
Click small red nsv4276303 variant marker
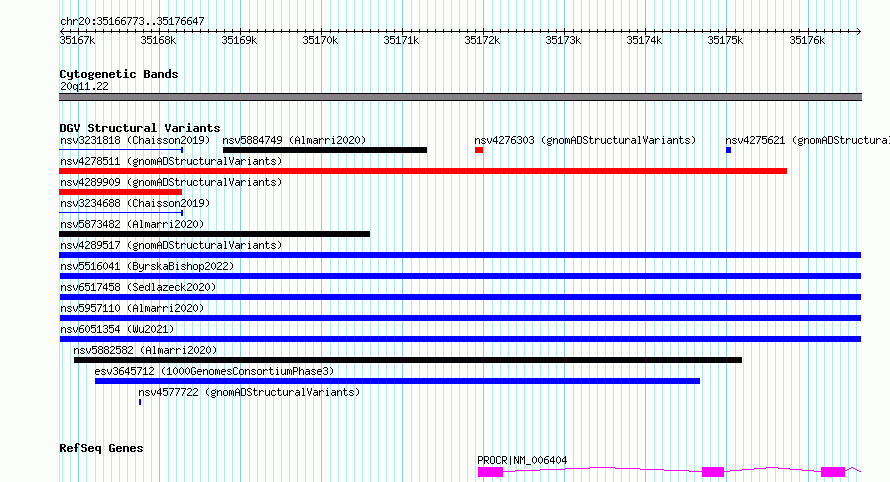pyautogui.click(x=479, y=150)
